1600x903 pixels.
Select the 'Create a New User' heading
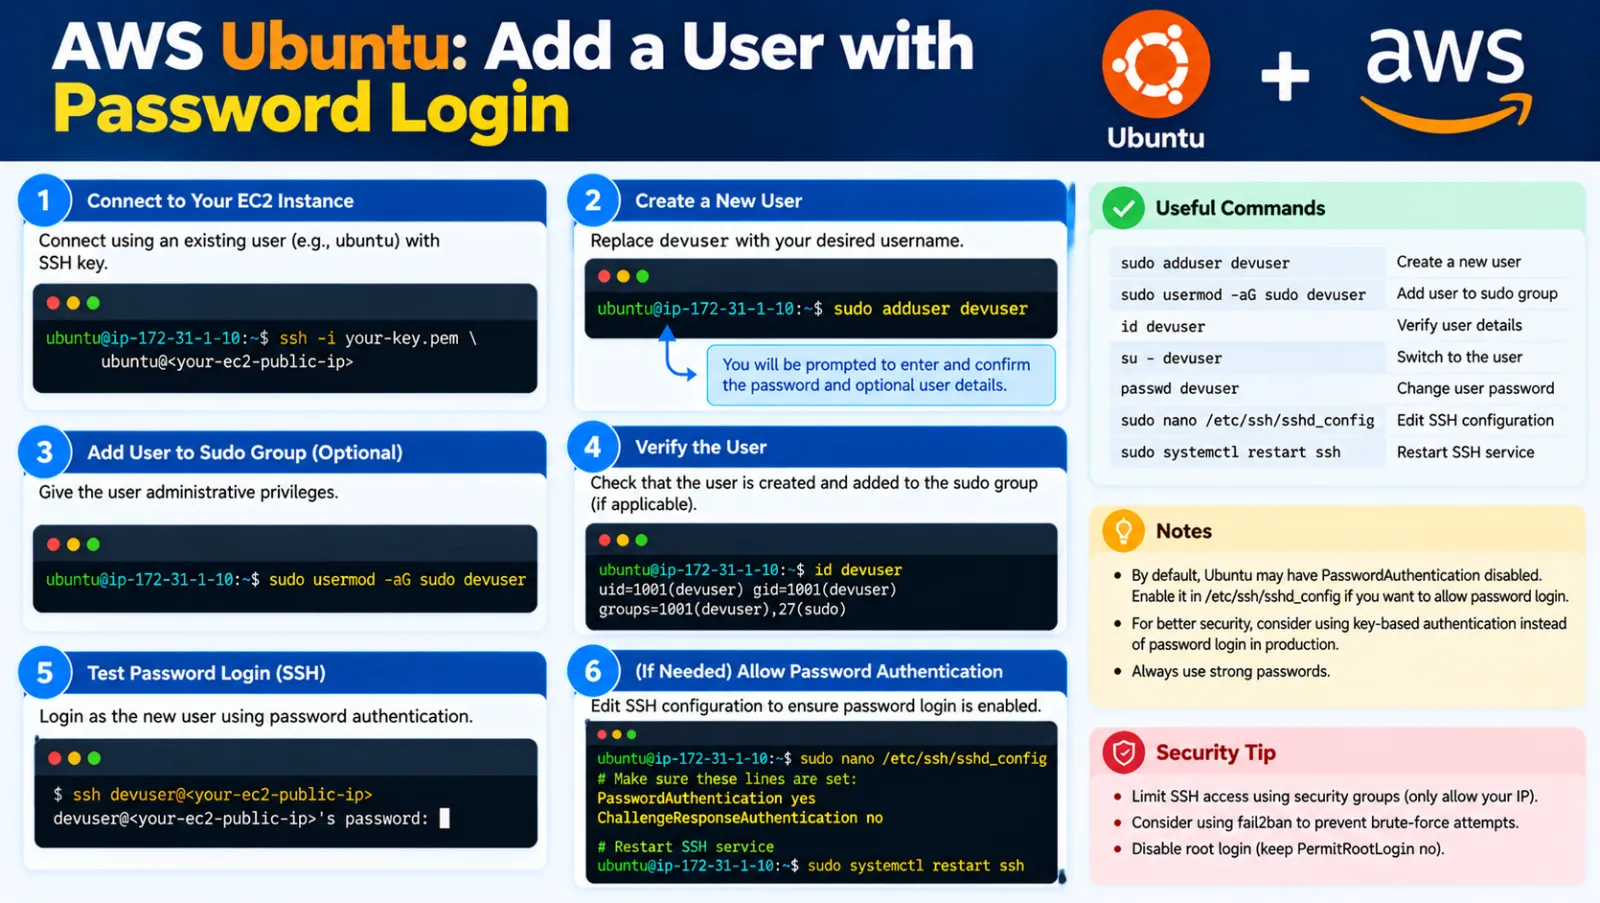coord(718,201)
